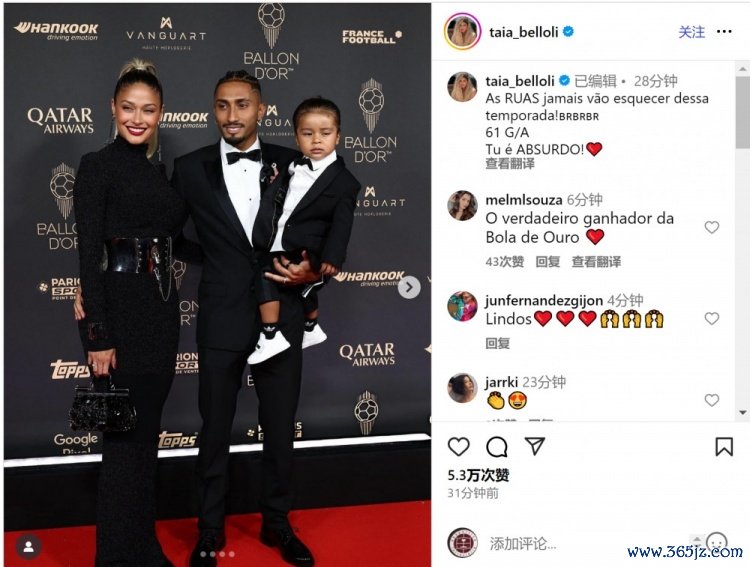View translation of melmlsouza's comment
Screen dimensions: 750x567
point(596,262)
